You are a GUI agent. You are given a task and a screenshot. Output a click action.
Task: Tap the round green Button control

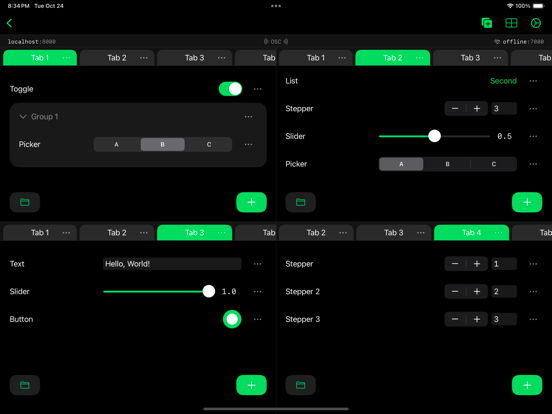[232, 319]
